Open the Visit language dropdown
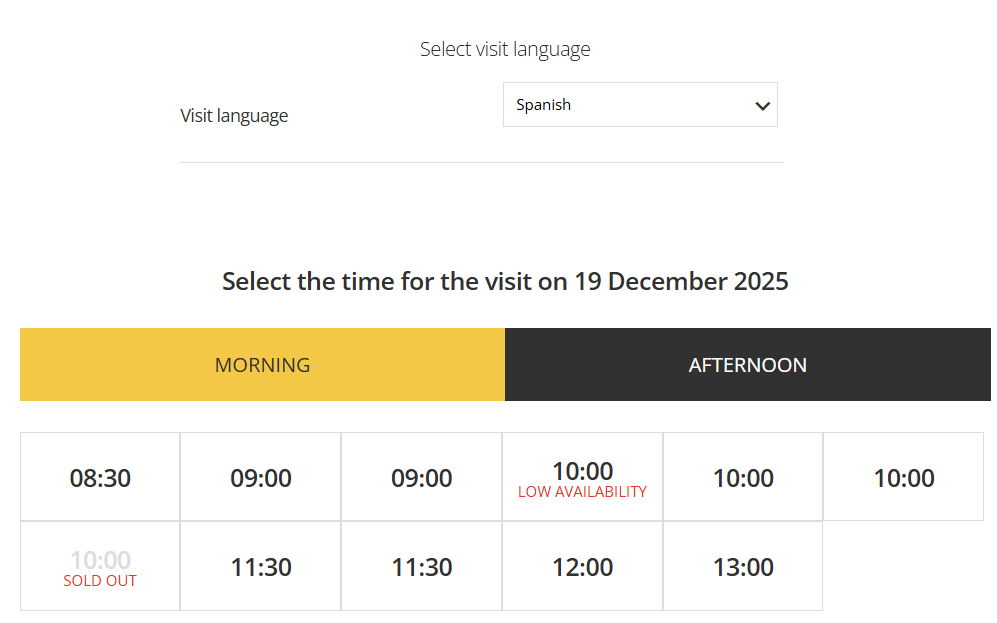 point(640,105)
